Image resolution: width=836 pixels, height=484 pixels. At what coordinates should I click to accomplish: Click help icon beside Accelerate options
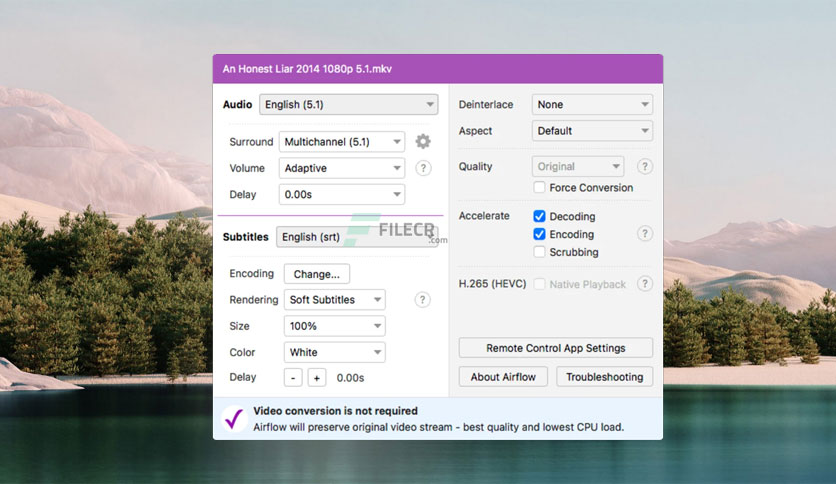(x=645, y=233)
